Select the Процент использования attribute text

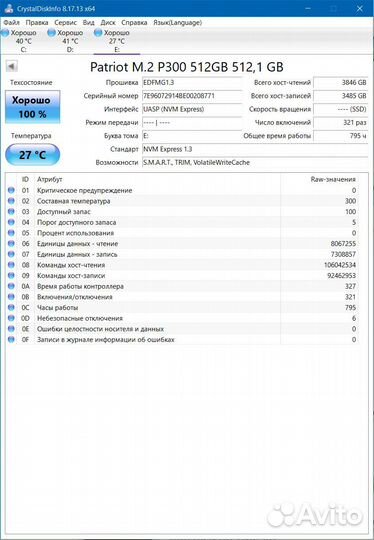pos(75,233)
